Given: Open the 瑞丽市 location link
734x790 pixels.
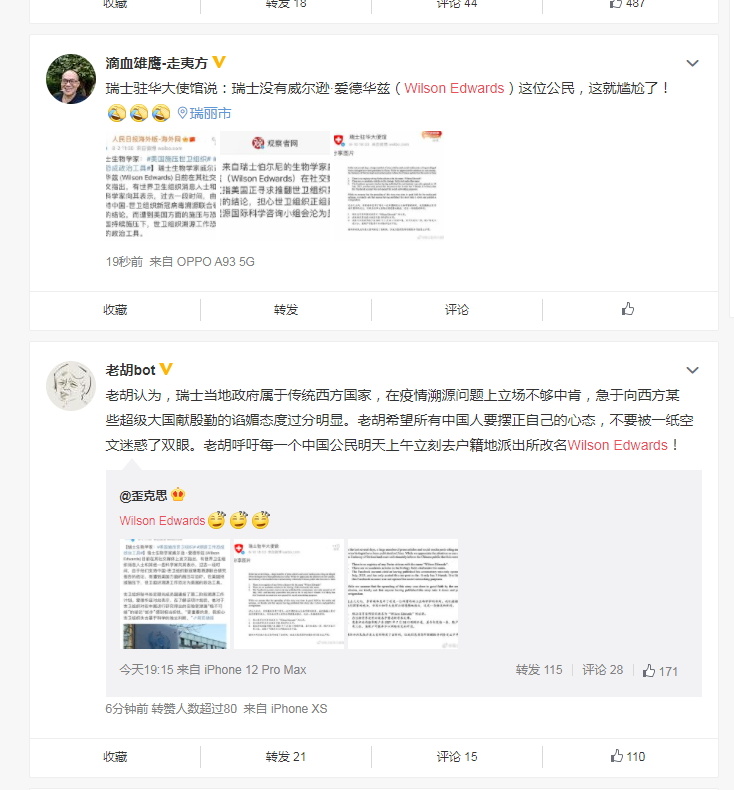Looking at the screenshot, I should point(210,113).
